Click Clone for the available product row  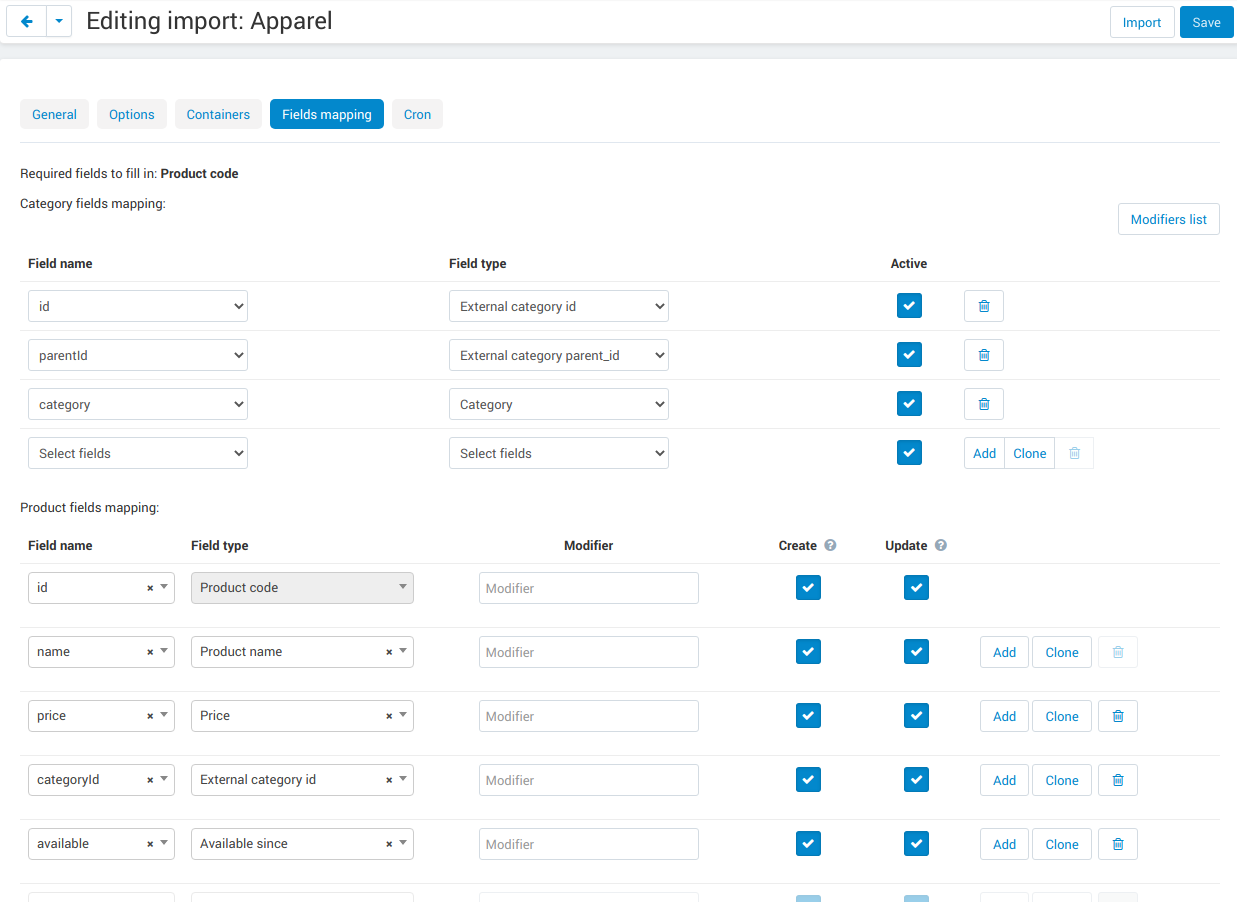[x=1062, y=844]
